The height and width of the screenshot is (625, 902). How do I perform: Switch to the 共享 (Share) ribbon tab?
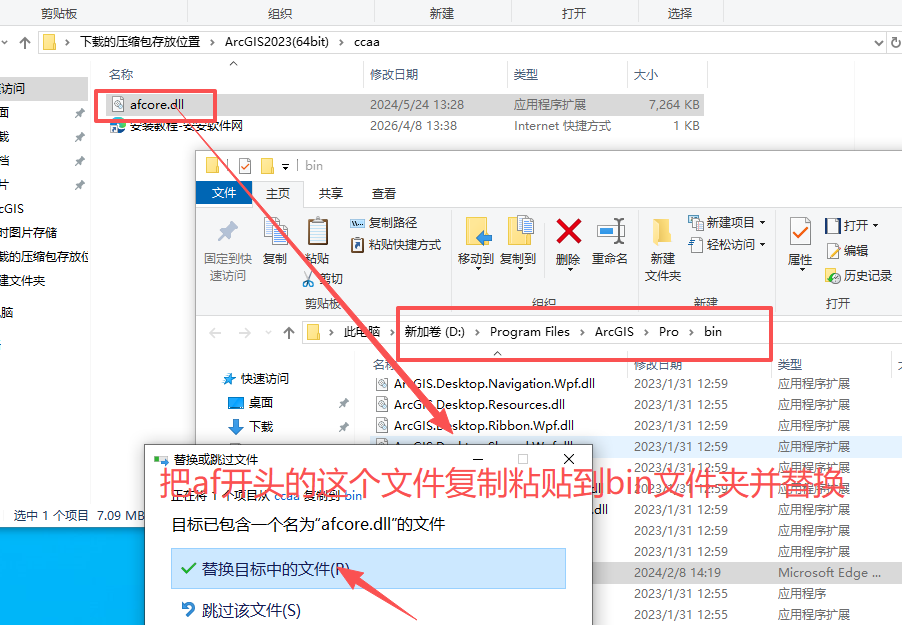tap(329, 193)
